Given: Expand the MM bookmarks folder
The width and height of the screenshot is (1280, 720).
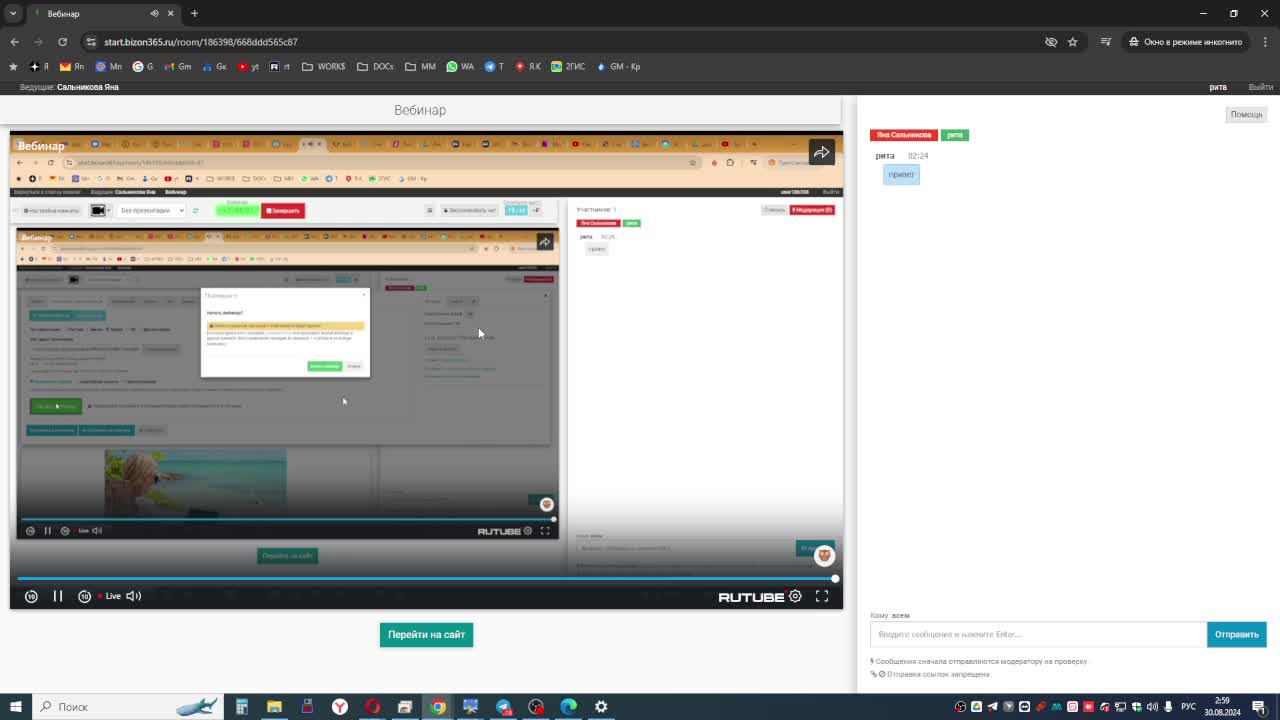Looking at the screenshot, I should pos(421,67).
